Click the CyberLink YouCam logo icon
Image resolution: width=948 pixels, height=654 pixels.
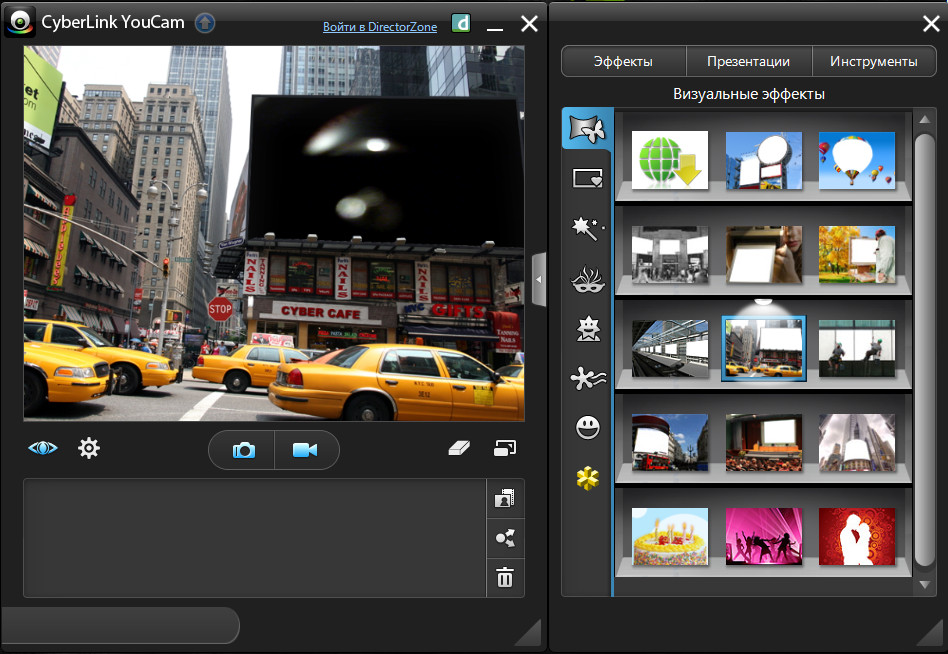[20, 22]
